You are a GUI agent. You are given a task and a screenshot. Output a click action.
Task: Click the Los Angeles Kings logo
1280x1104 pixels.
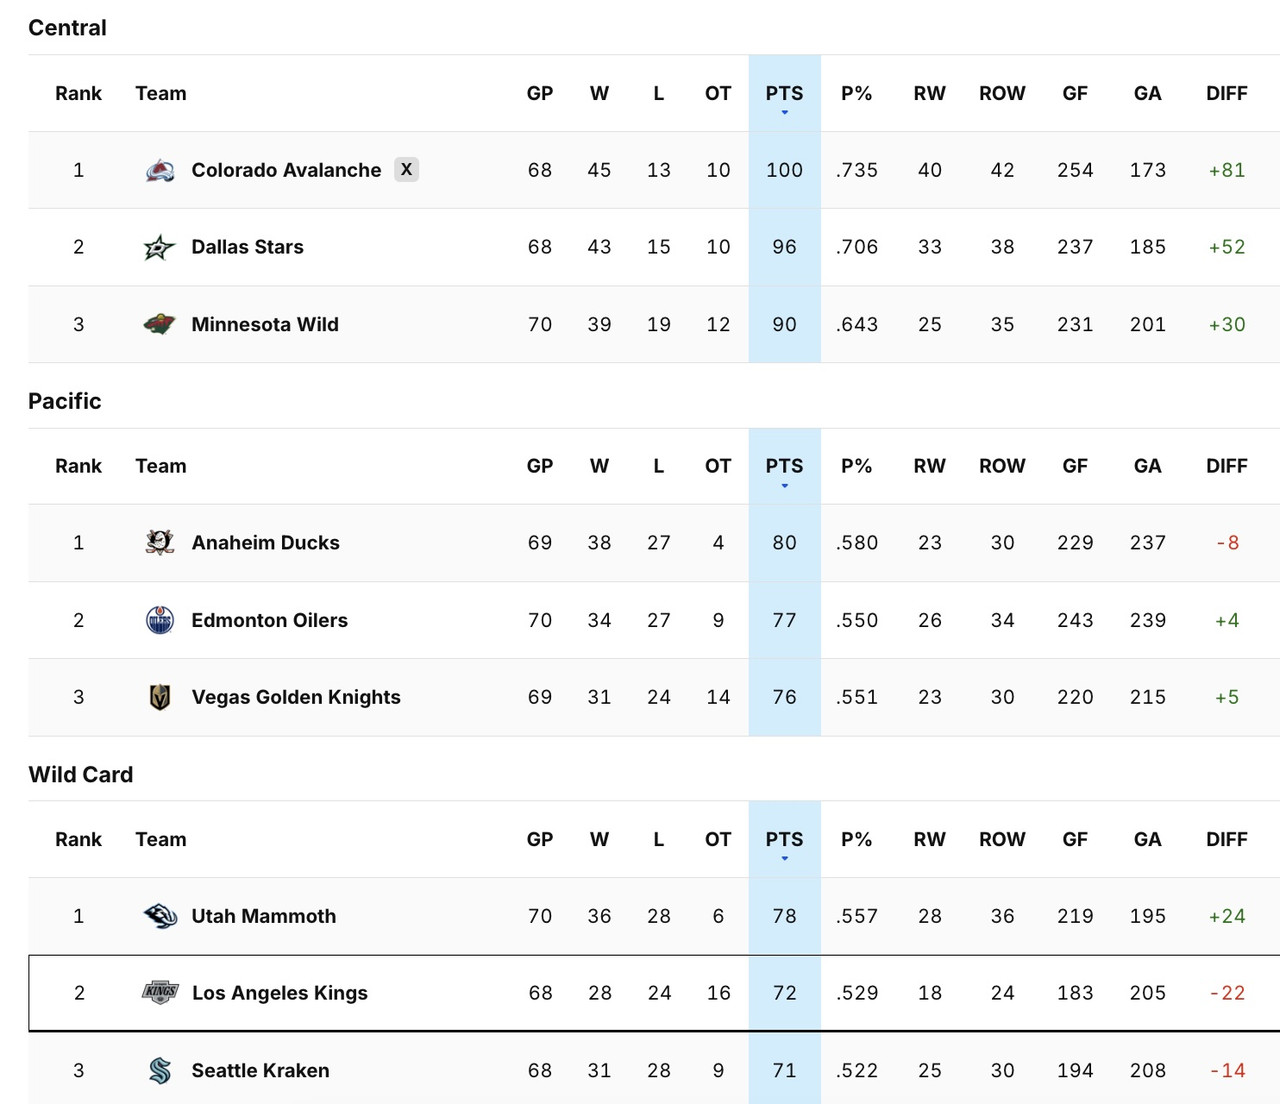point(160,993)
